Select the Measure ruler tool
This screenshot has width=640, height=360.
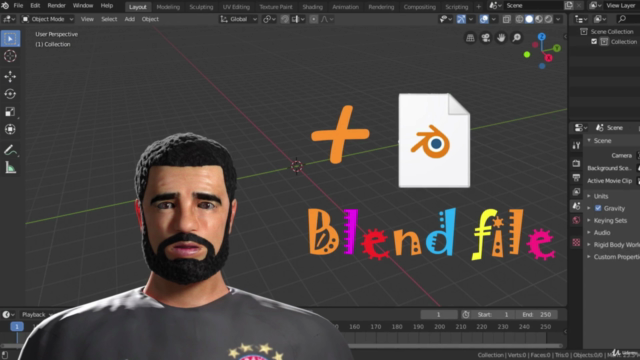point(10,168)
